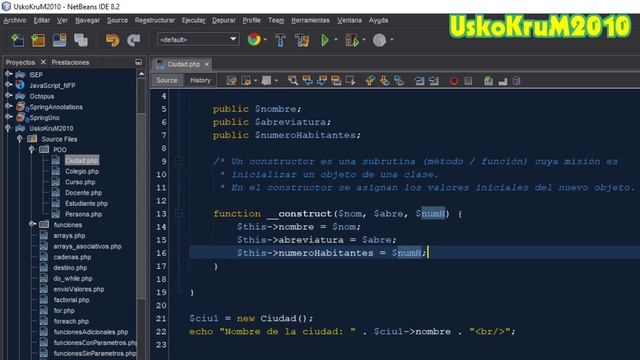The height and width of the screenshot is (360, 640).
Task: Click the Find Next Occurrence icon
Action: pyautogui.click(x=322, y=80)
